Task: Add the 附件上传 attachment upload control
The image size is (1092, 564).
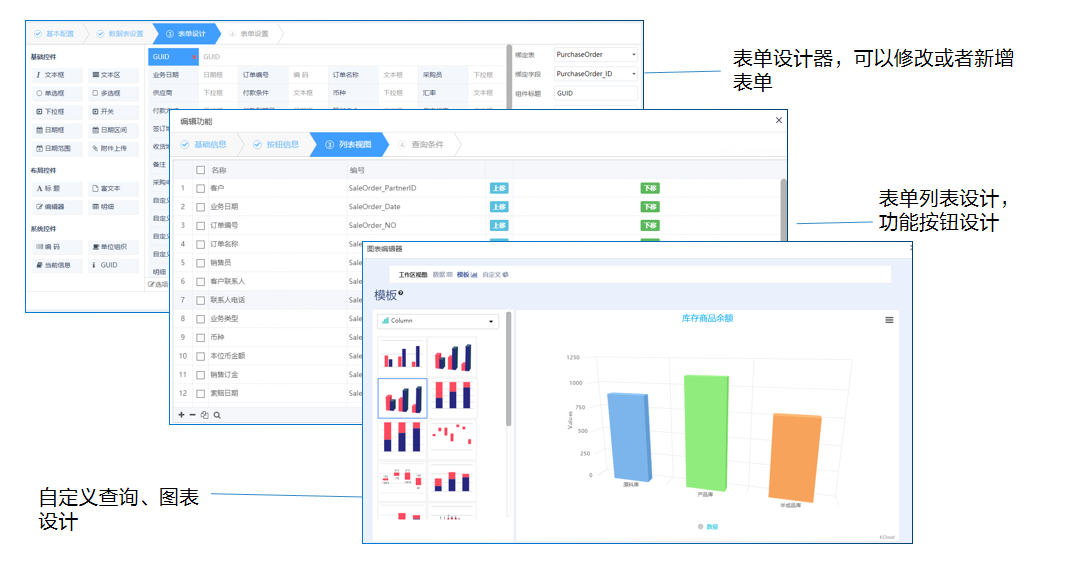Action: (x=113, y=148)
